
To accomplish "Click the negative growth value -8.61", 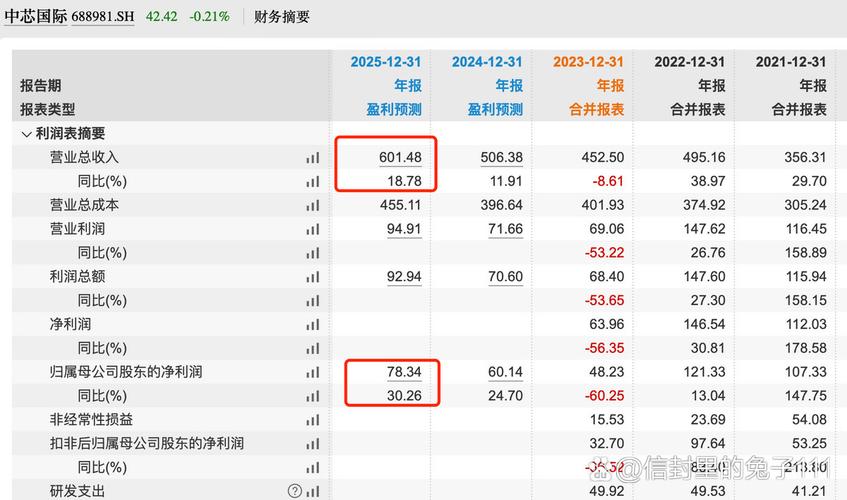I will tap(608, 181).
